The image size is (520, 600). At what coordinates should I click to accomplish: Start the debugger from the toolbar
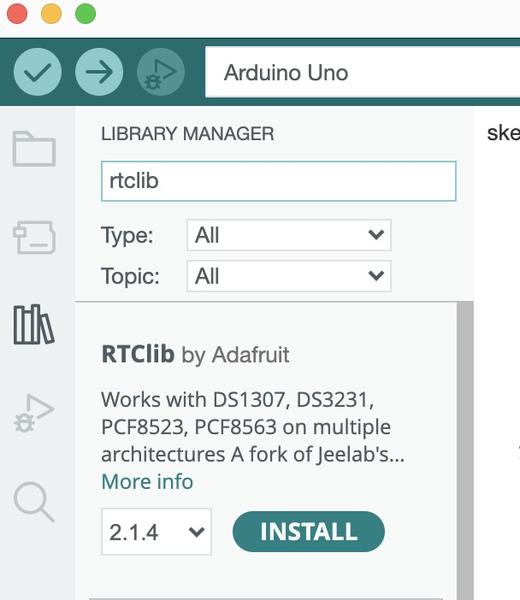click(x=161, y=72)
